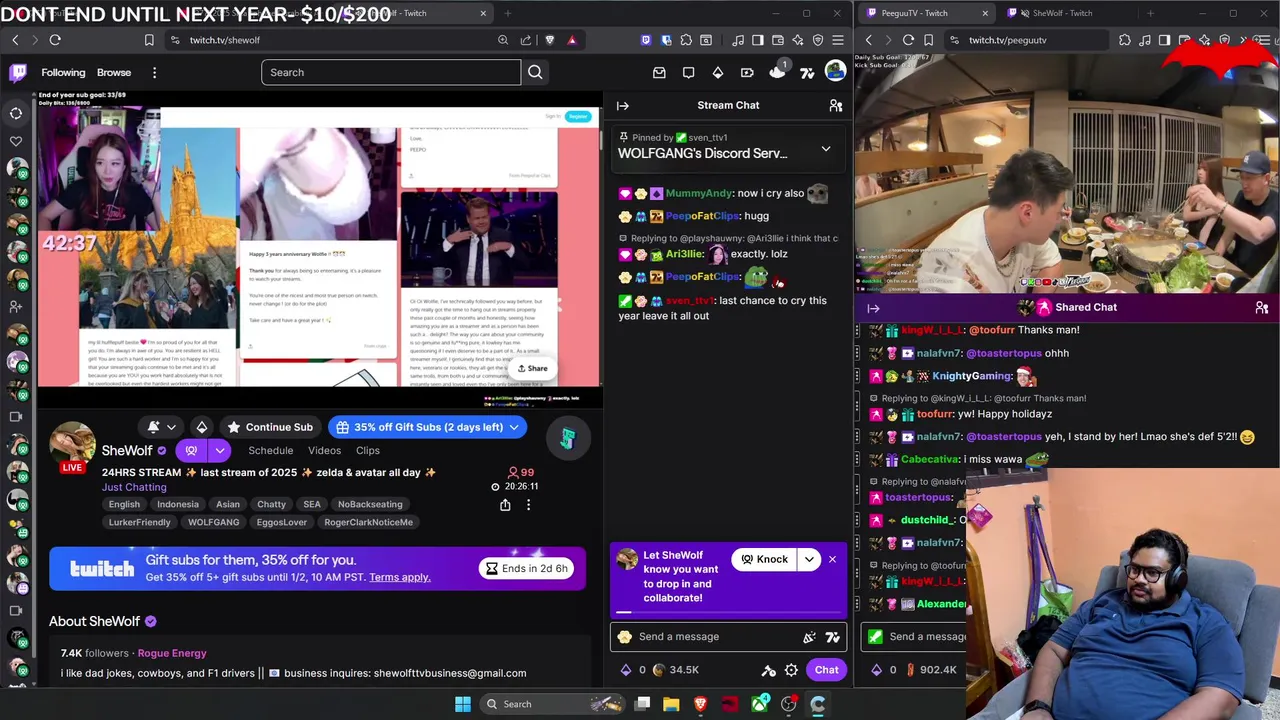Viewport: 1280px width, 720px height.
Task: Select the NoBackseating tag
Action: coord(370,504)
